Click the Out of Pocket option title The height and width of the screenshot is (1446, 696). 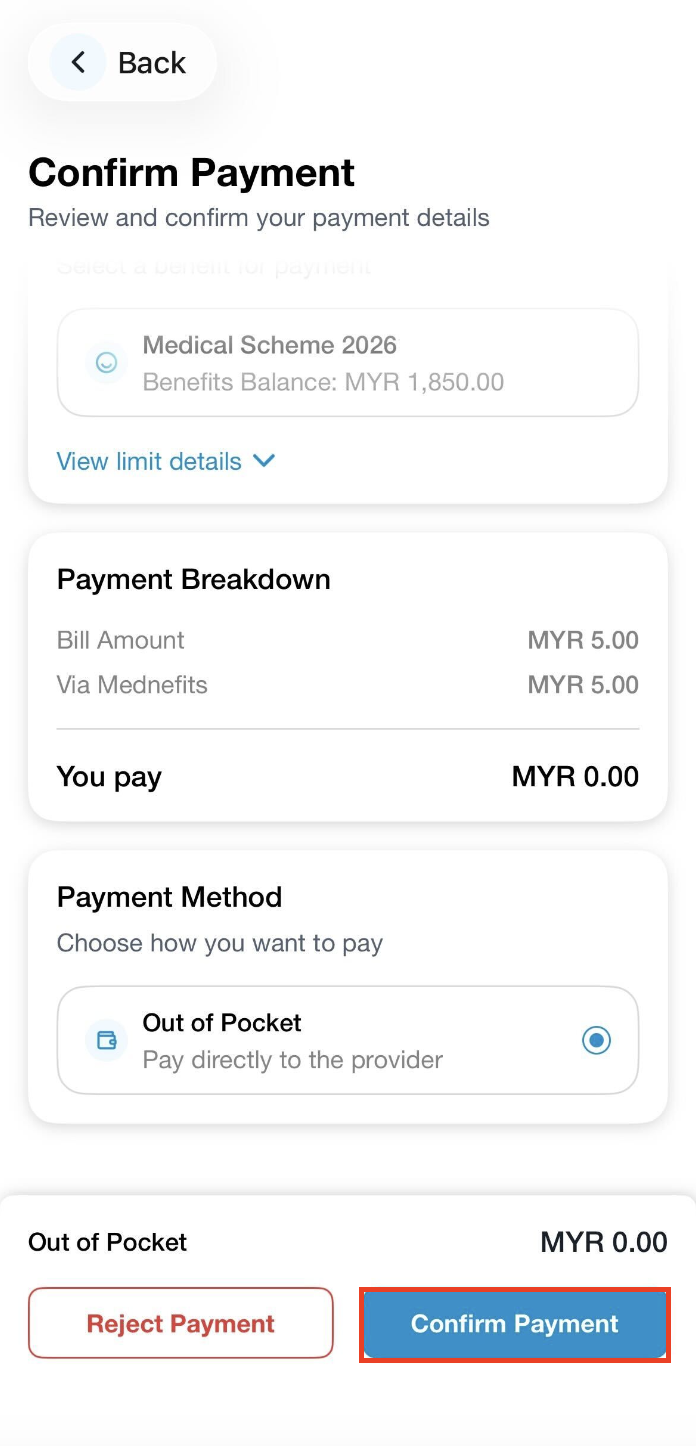click(222, 1023)
